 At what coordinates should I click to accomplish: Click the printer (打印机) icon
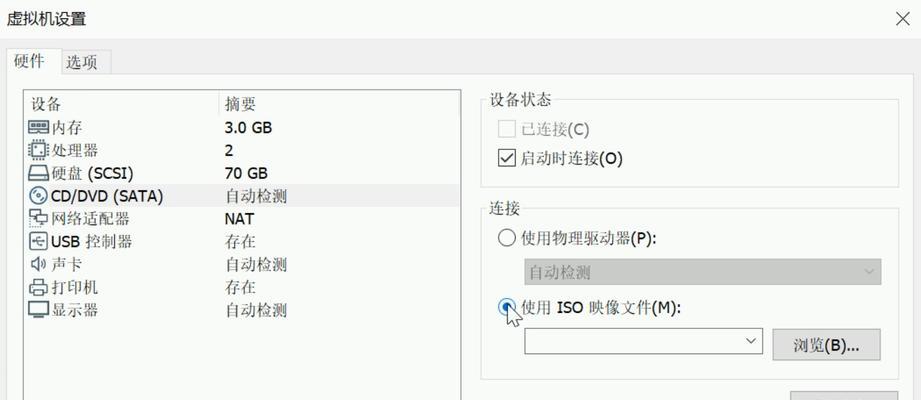[38, 287]
